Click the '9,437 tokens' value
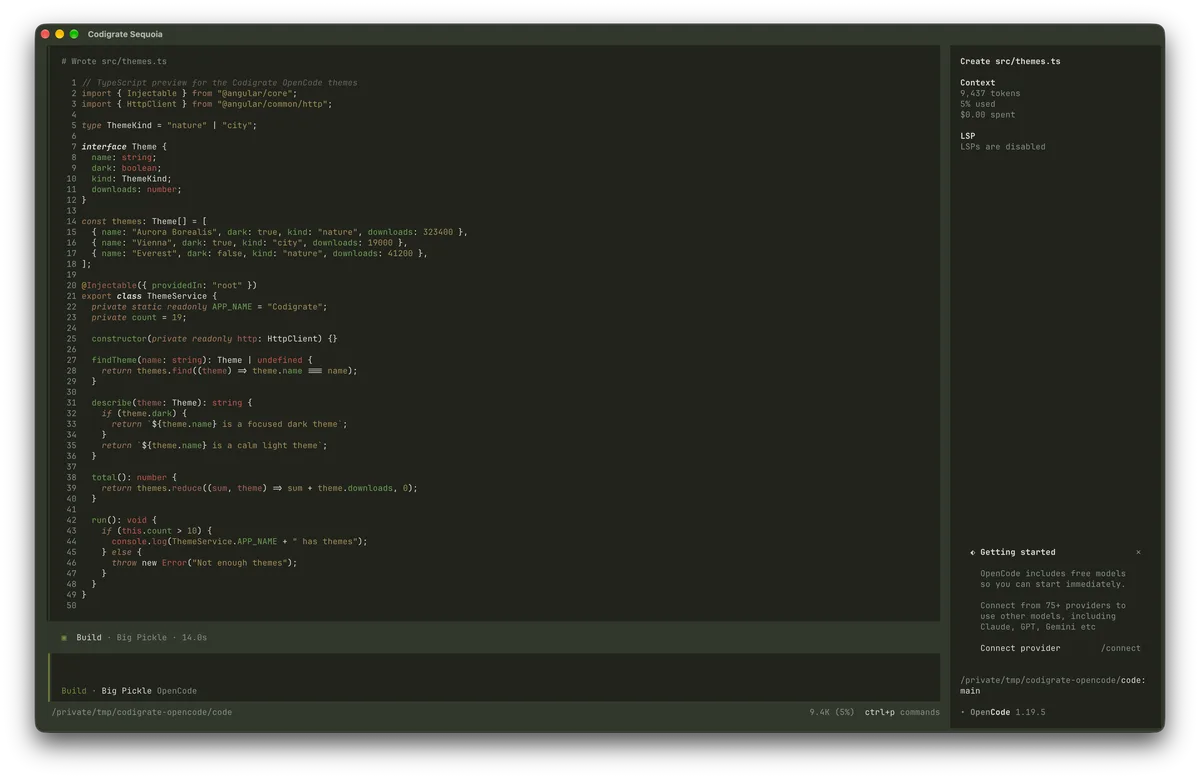 [x=990, y=93]
